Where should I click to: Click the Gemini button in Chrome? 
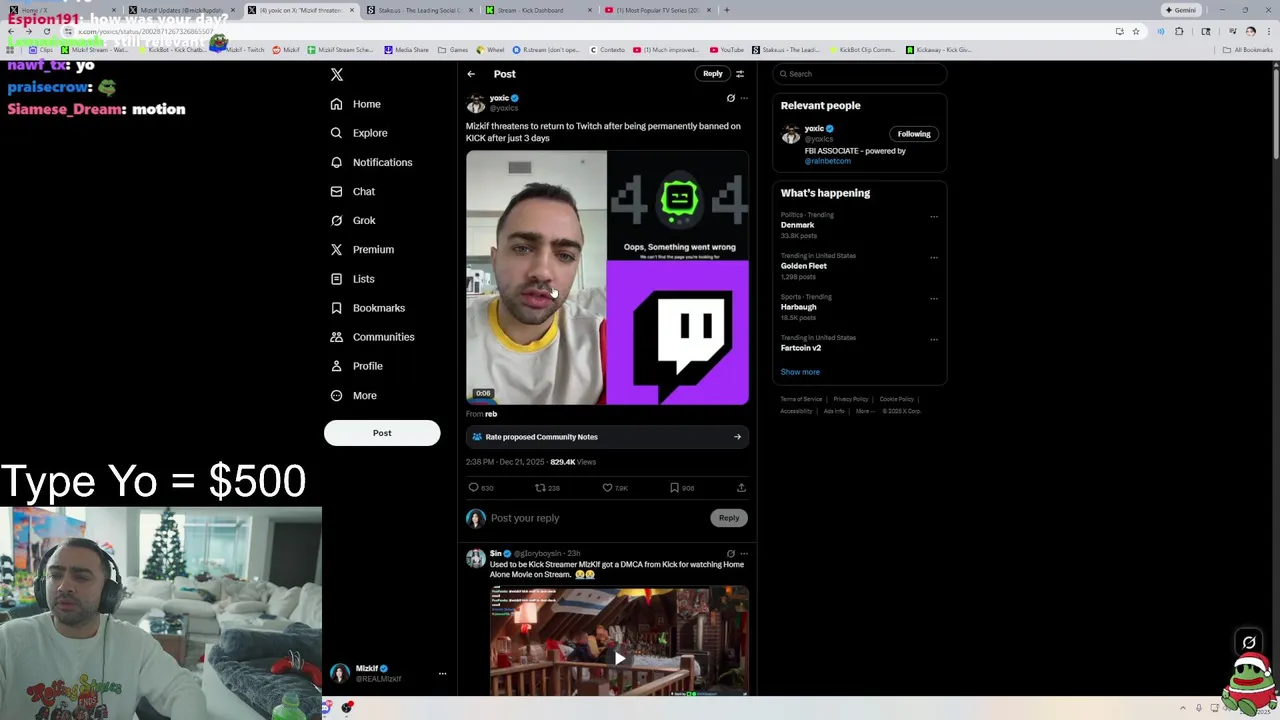(x=1181, y=10)
